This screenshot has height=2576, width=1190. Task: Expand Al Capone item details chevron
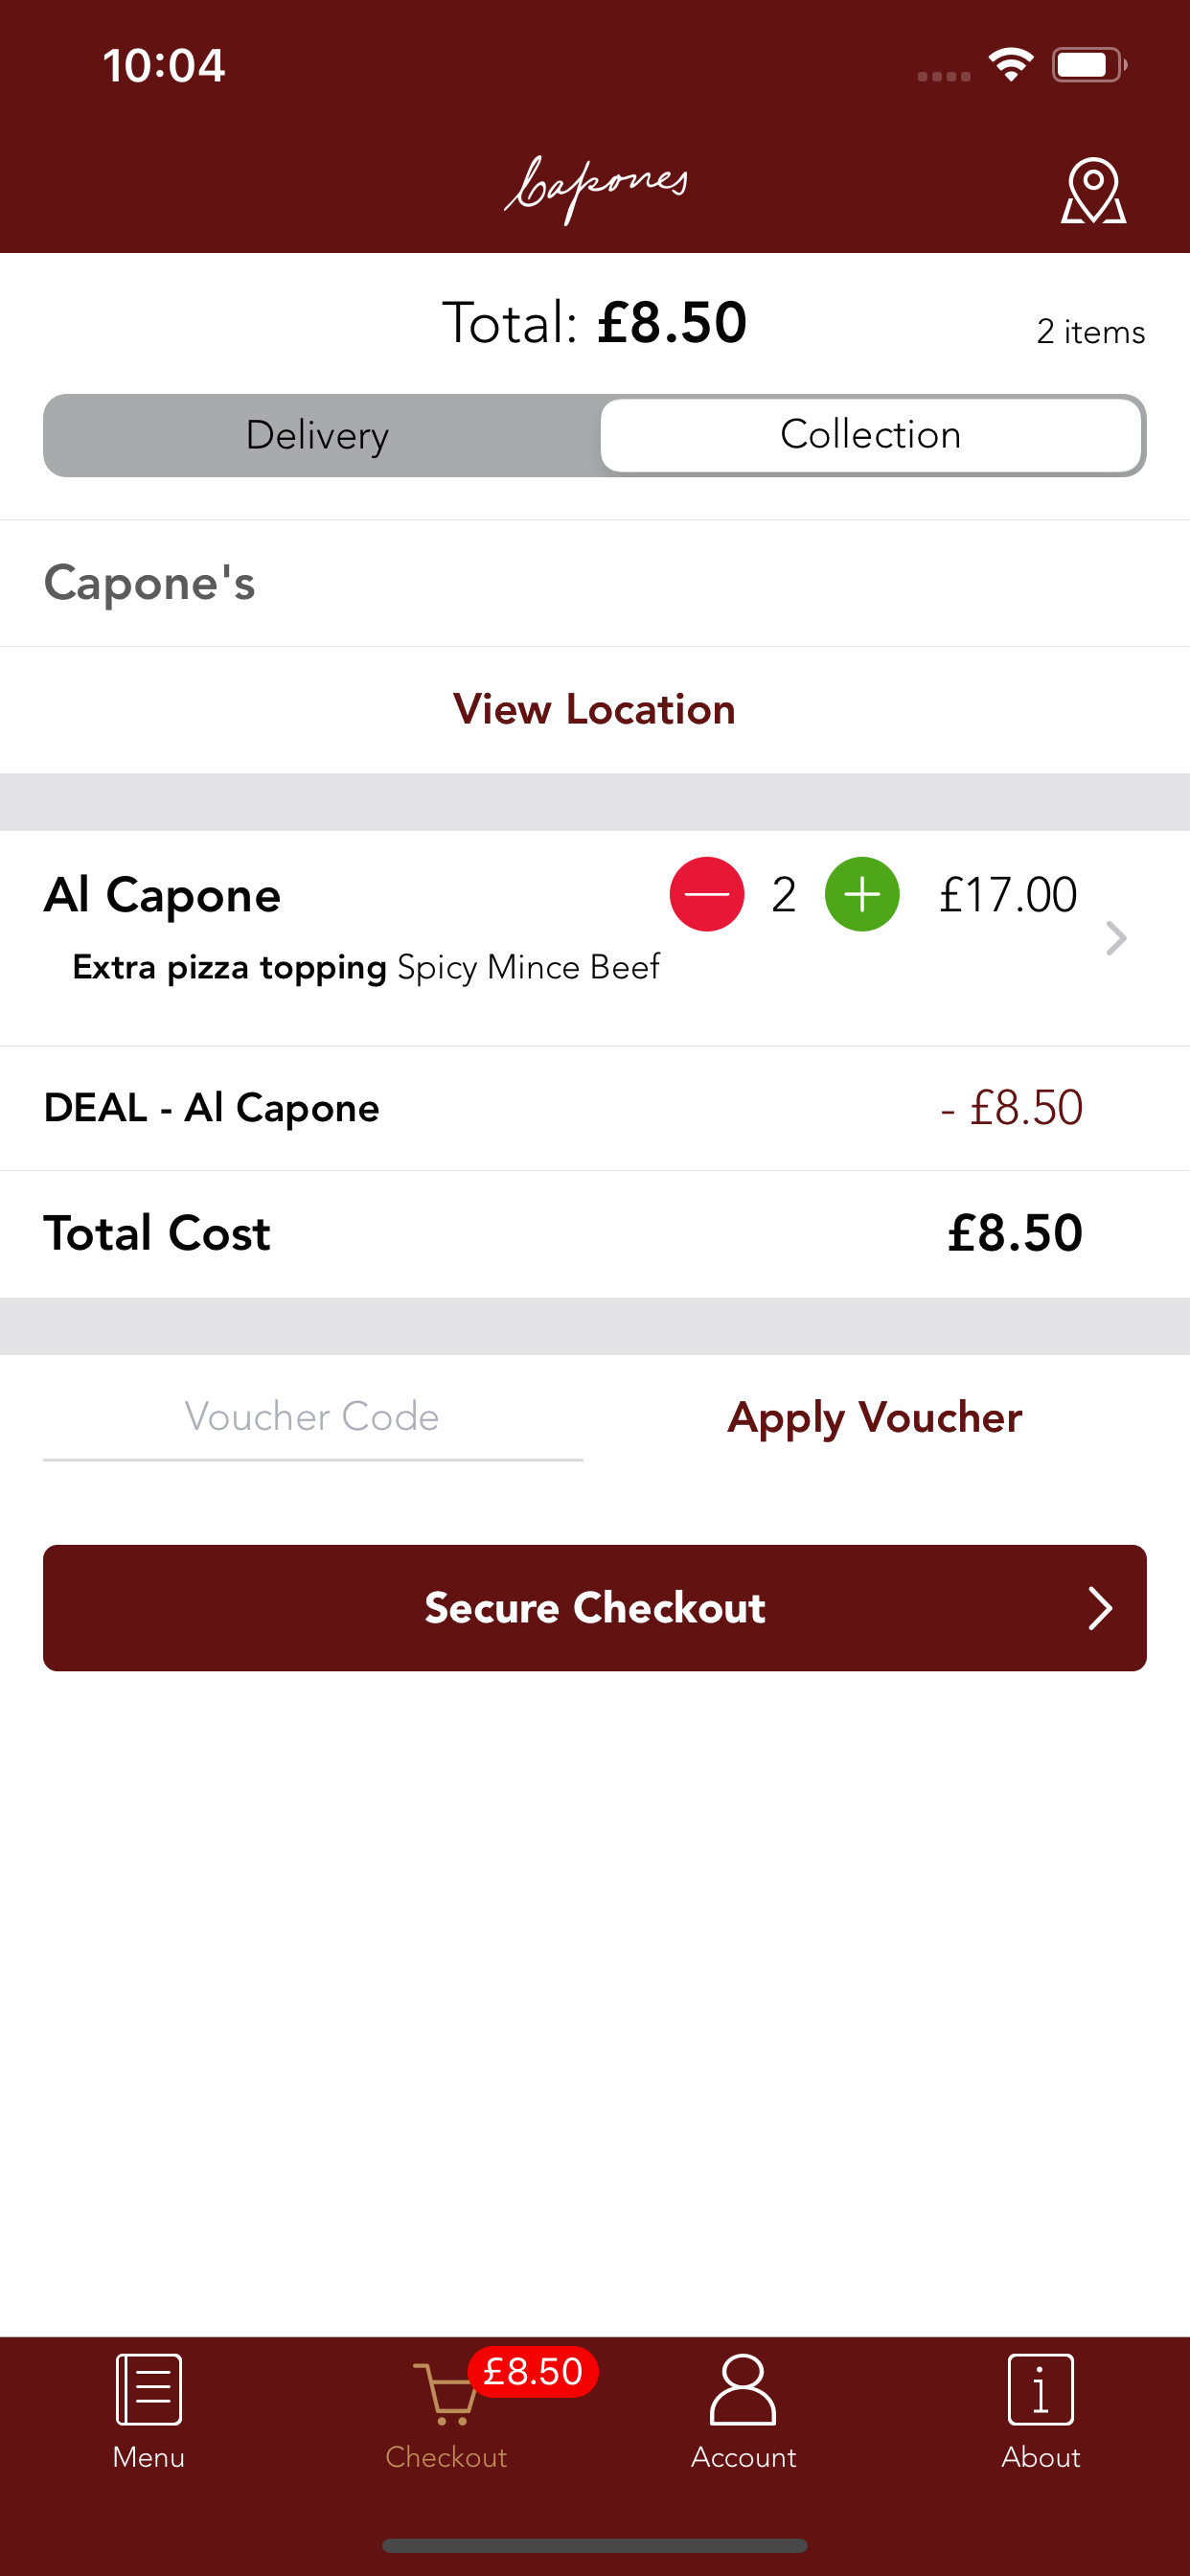1115,938
